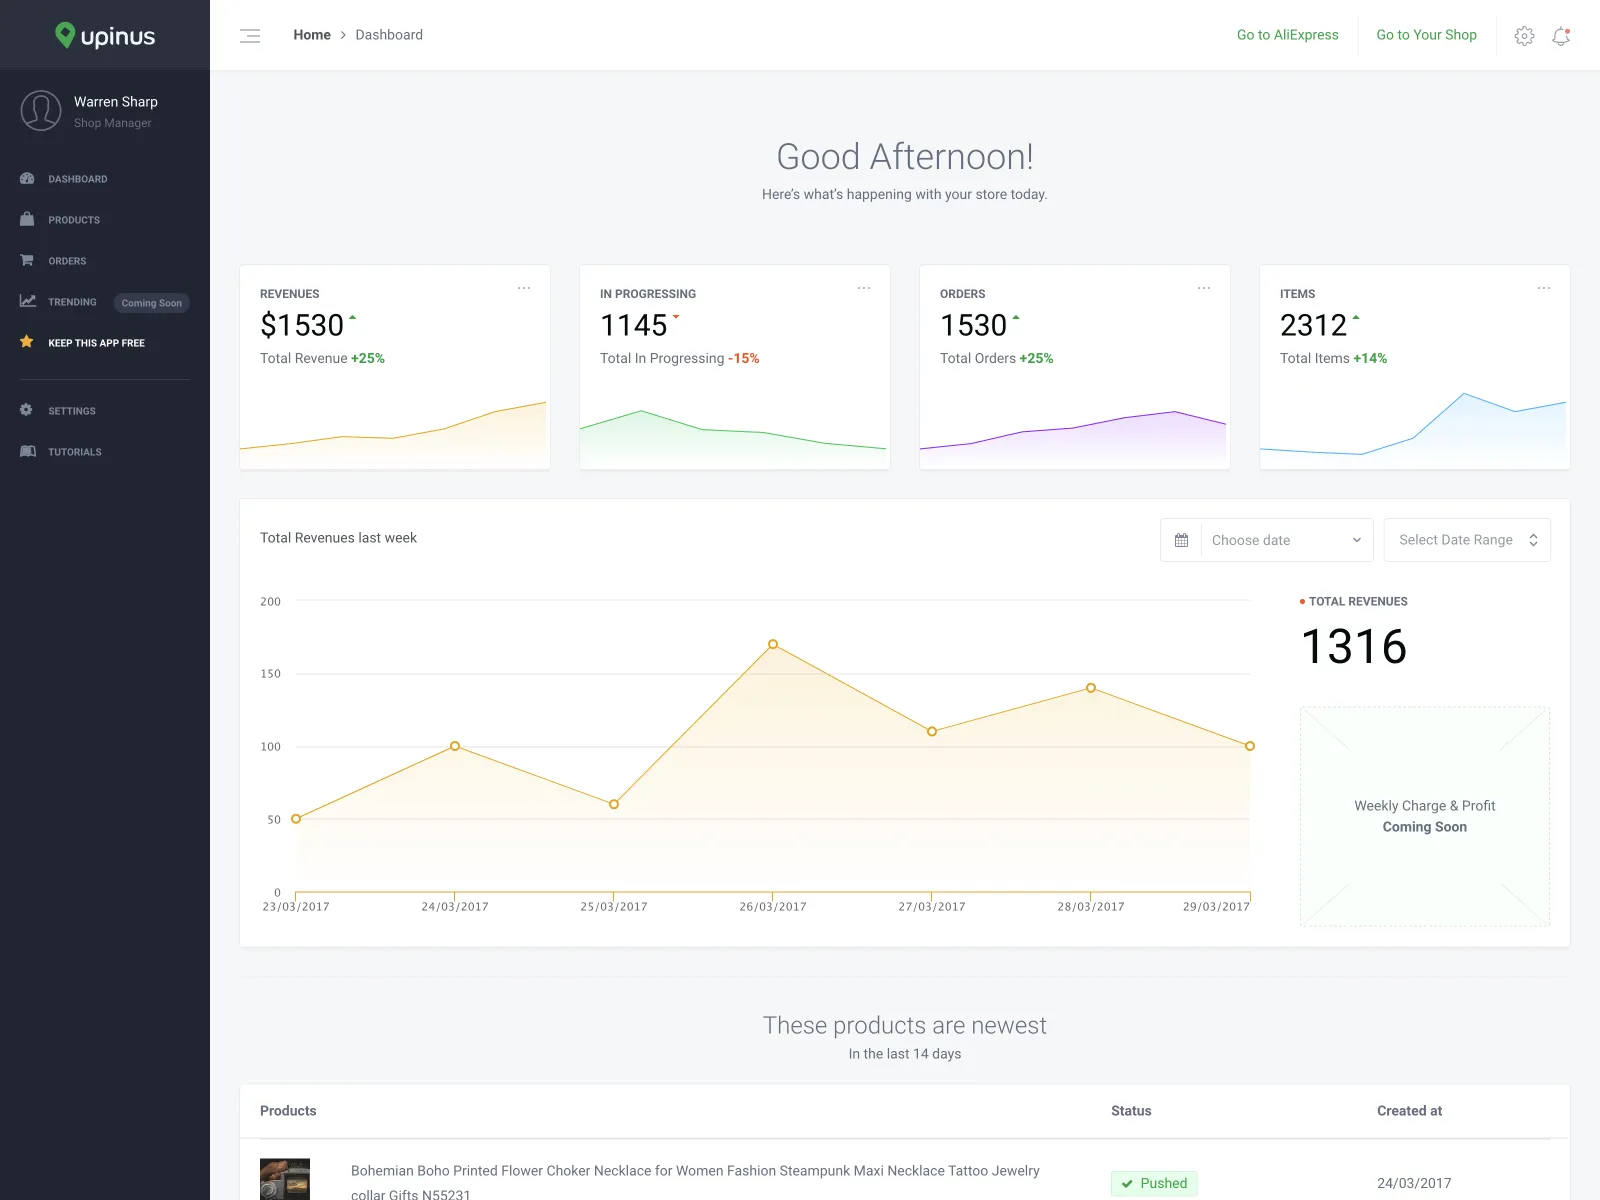The image size is (1600, 1200).
Task: Click the 26/03/2017 peak chart point
Action: click(x=773, y=644)
